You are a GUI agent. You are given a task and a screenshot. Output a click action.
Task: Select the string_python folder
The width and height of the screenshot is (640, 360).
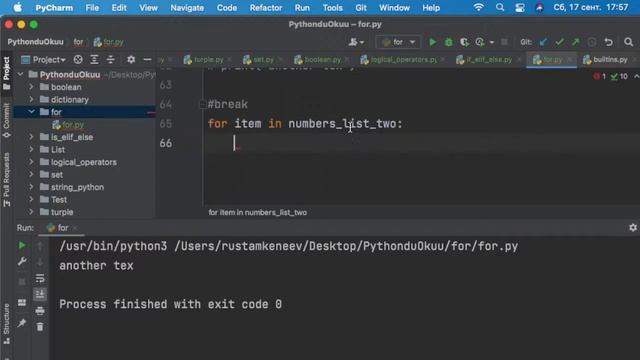point(77,187)
